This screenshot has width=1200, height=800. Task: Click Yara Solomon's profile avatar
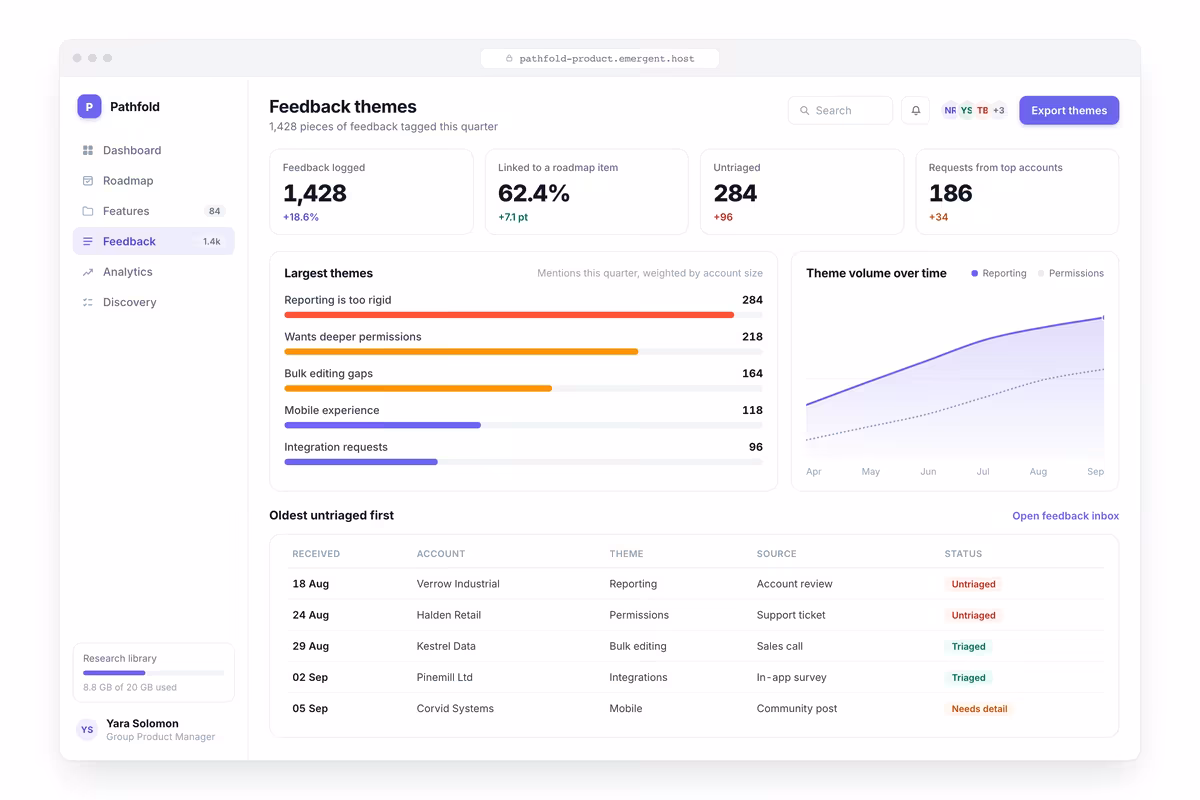87,730
